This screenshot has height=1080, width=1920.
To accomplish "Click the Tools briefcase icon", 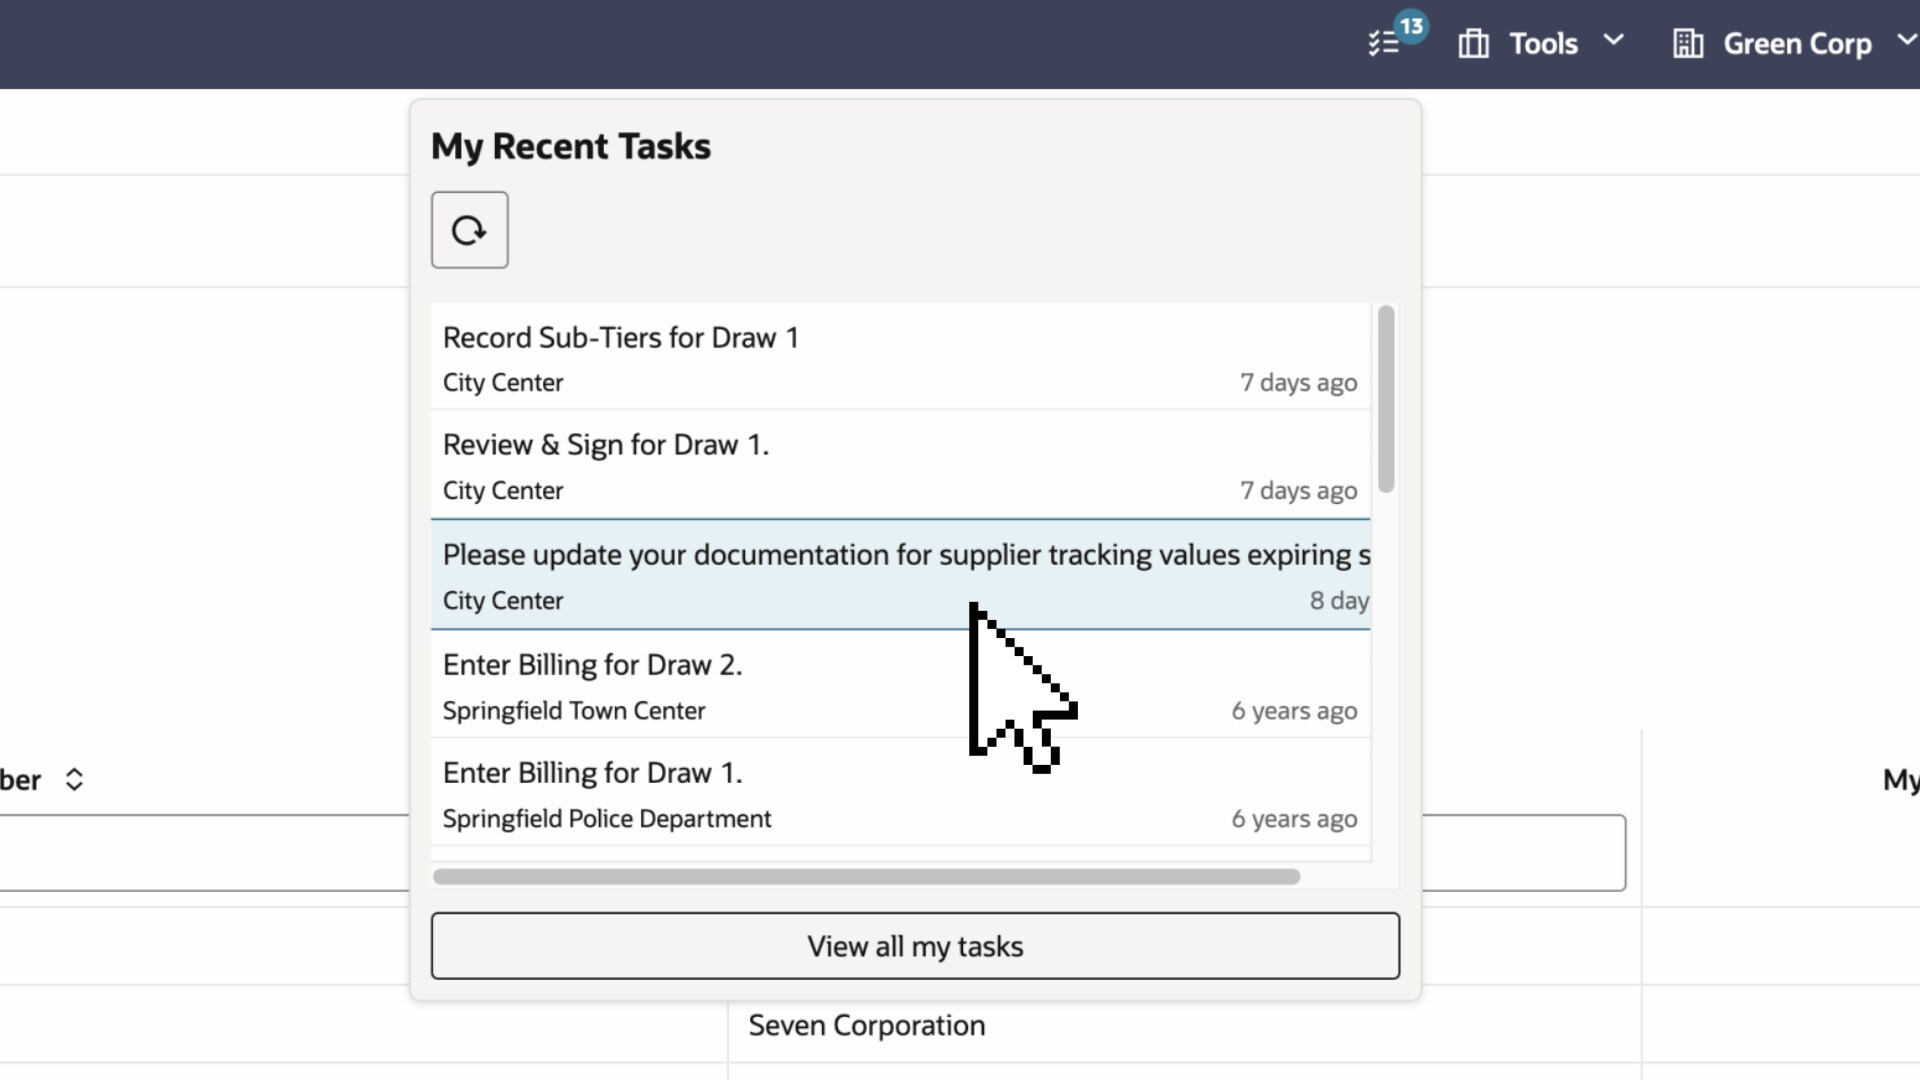I will [1473, 44].
